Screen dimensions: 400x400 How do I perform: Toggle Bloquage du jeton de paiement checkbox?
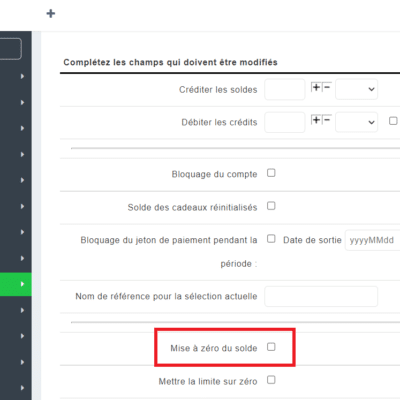tap(271, 239)
